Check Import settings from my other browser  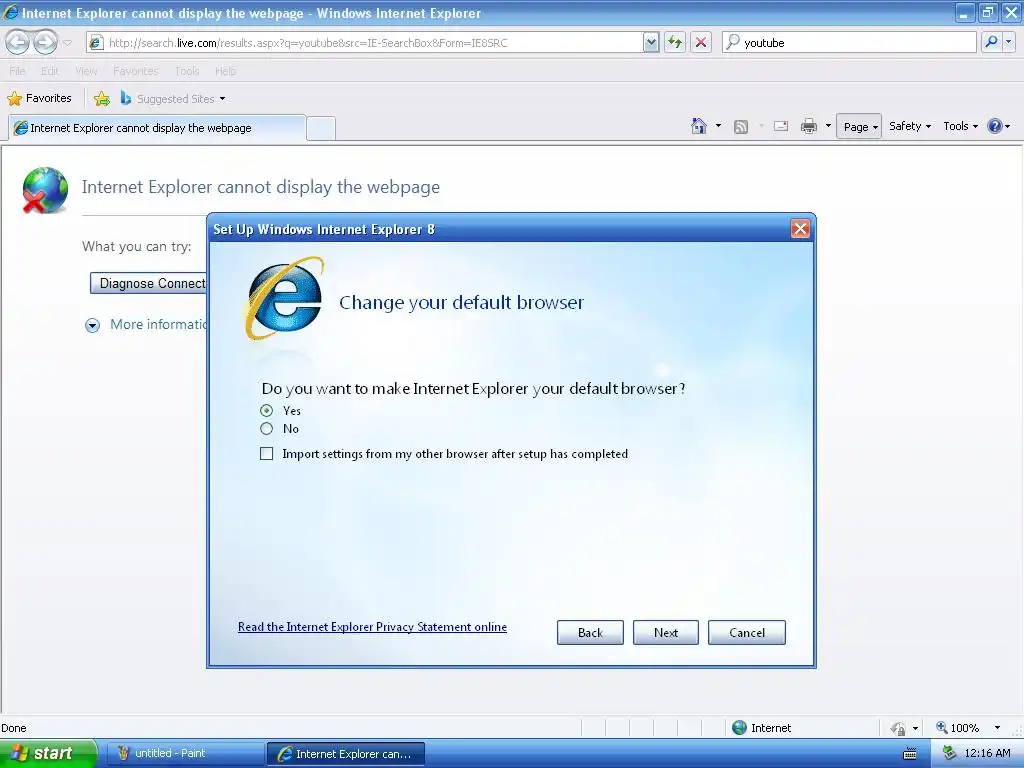point(266,454)
